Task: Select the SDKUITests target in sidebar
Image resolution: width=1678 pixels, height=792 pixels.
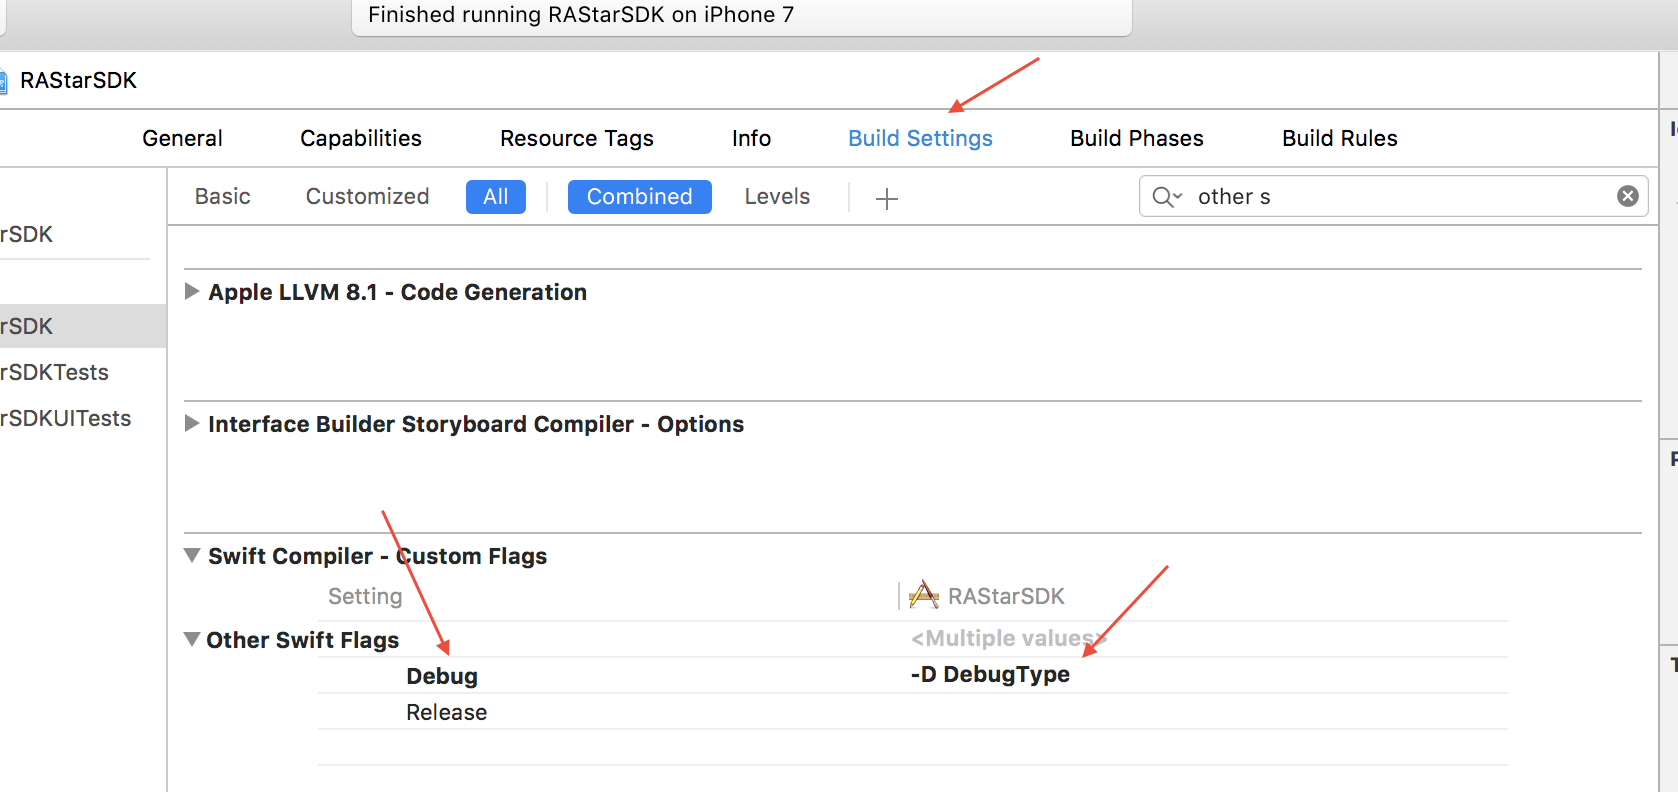Action: 66,419
